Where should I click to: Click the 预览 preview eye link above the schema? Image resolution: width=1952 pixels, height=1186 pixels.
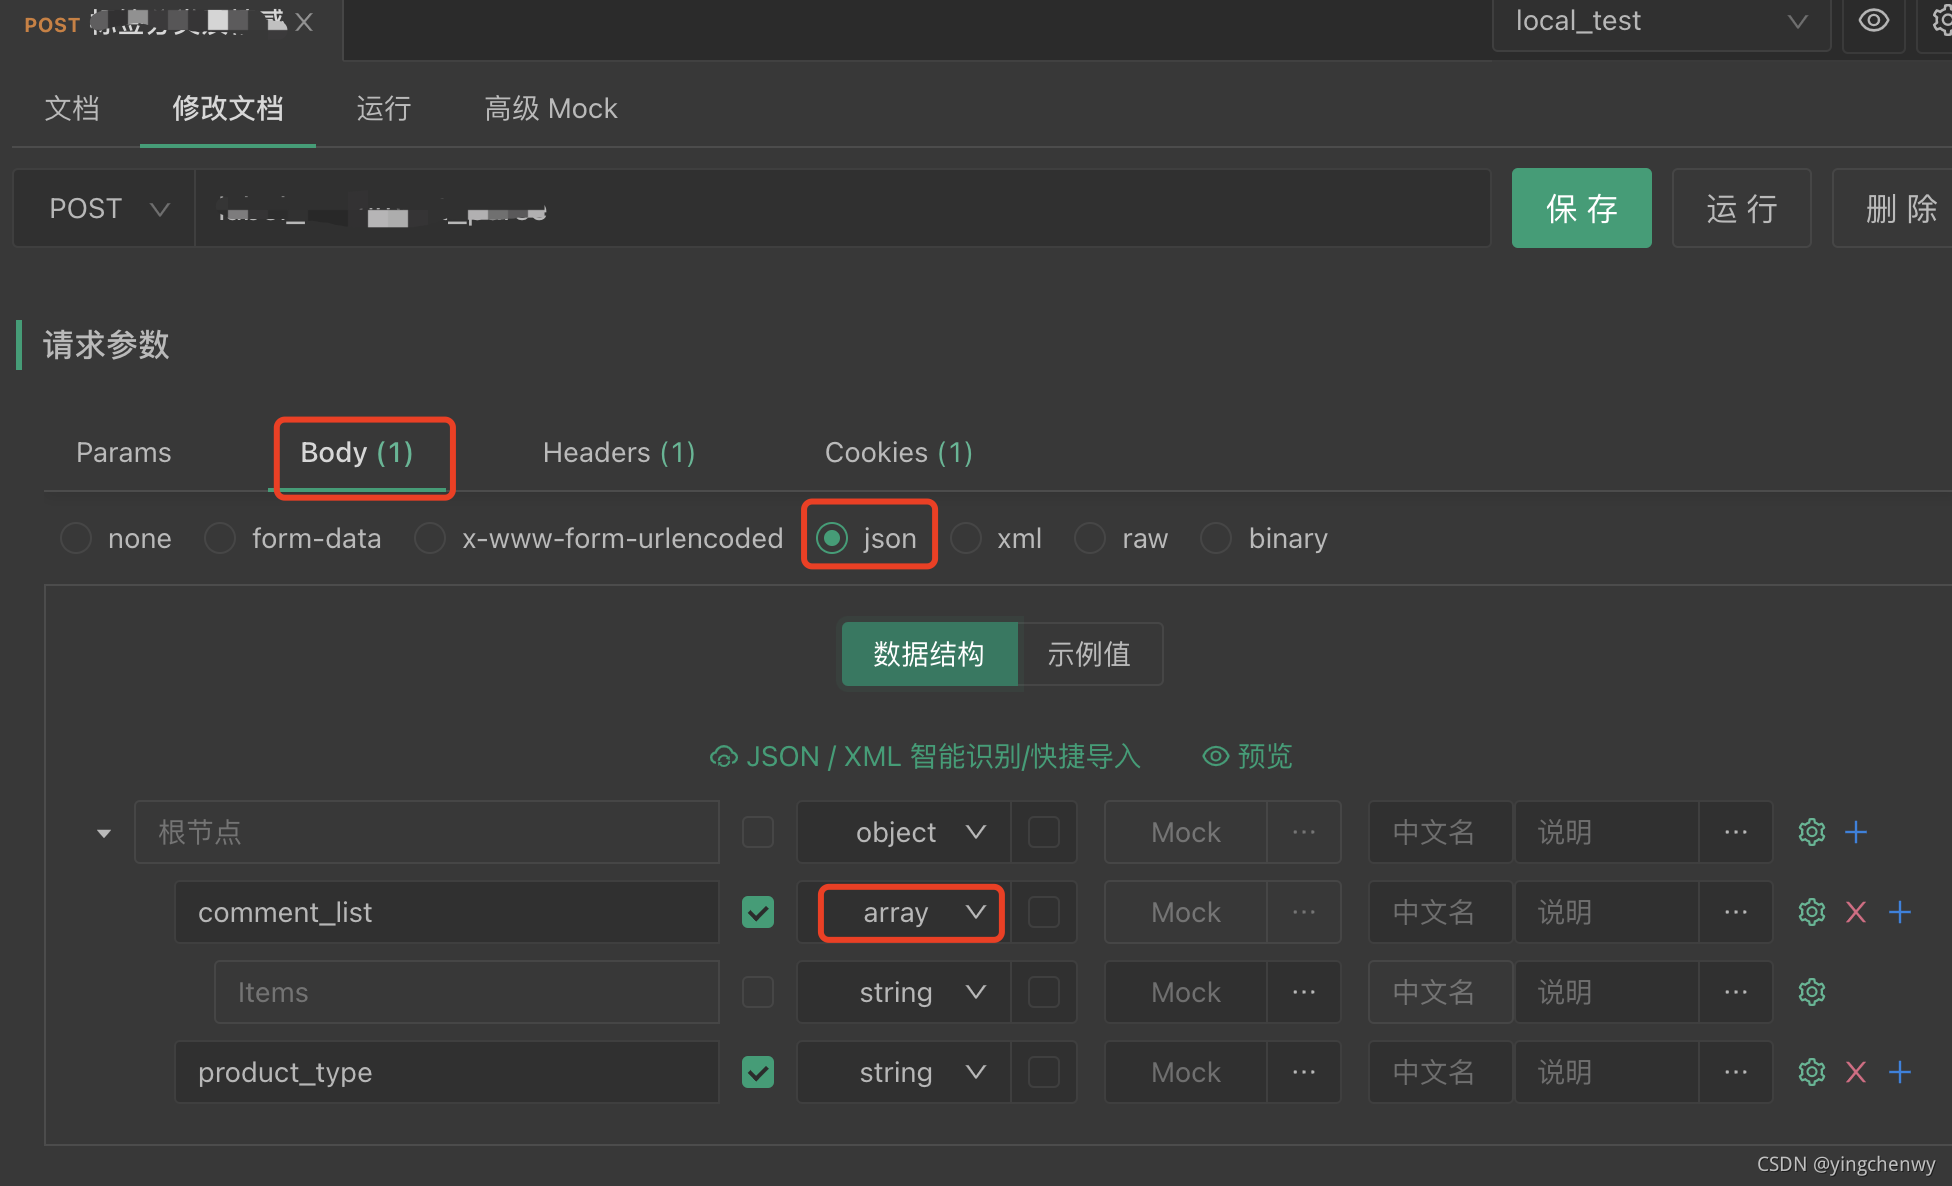(x=1246, y=756)
